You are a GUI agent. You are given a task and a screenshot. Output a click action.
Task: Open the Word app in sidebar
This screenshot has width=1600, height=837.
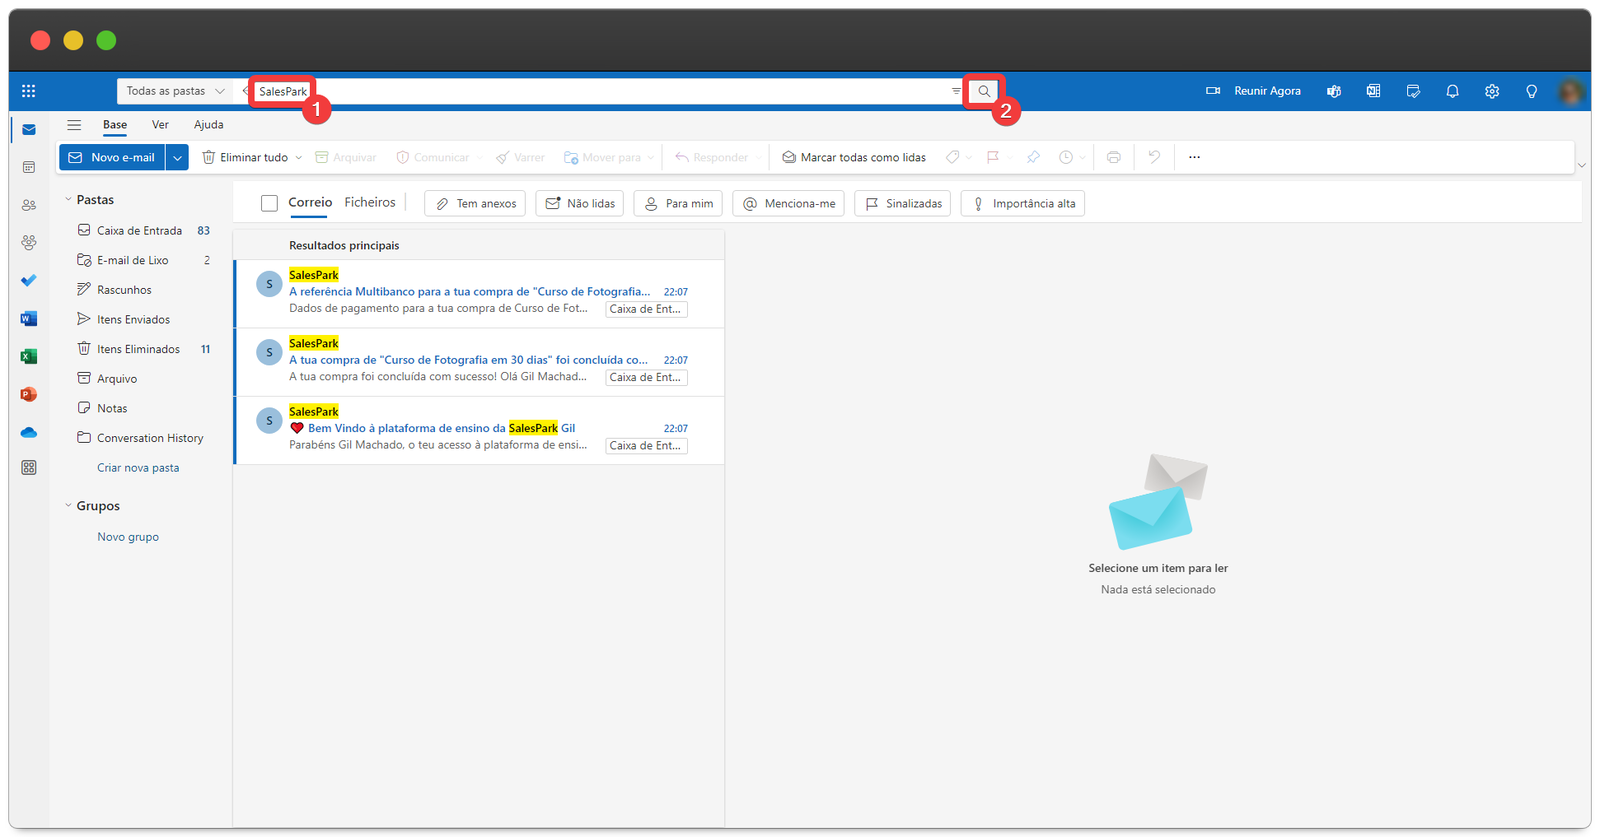tap(28, 319)
